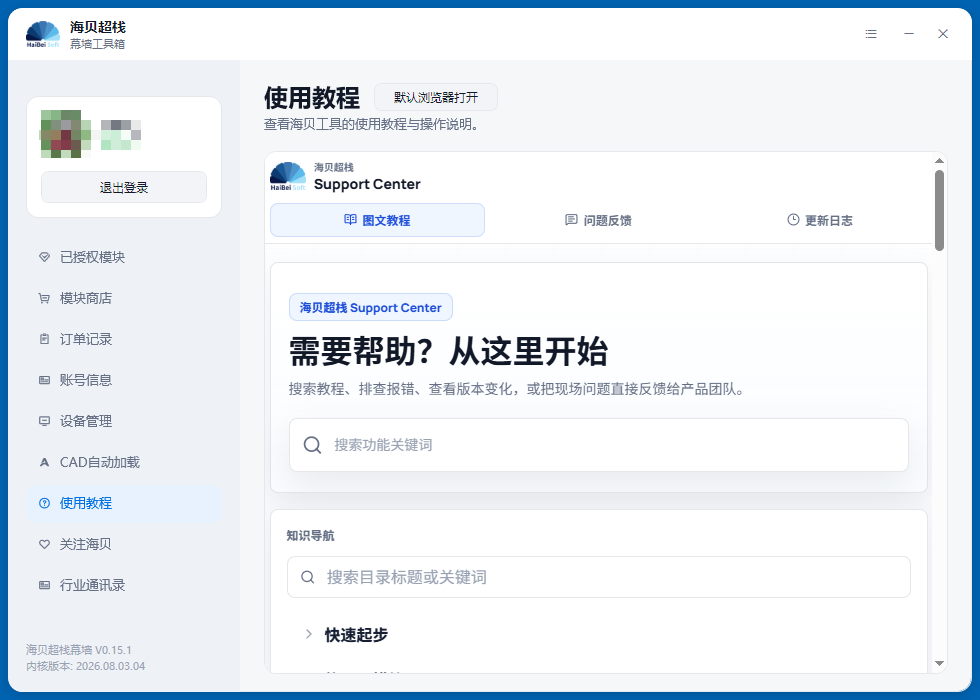
Task: Click the 海贝超栈 app name in title bar
Action: 98,27
